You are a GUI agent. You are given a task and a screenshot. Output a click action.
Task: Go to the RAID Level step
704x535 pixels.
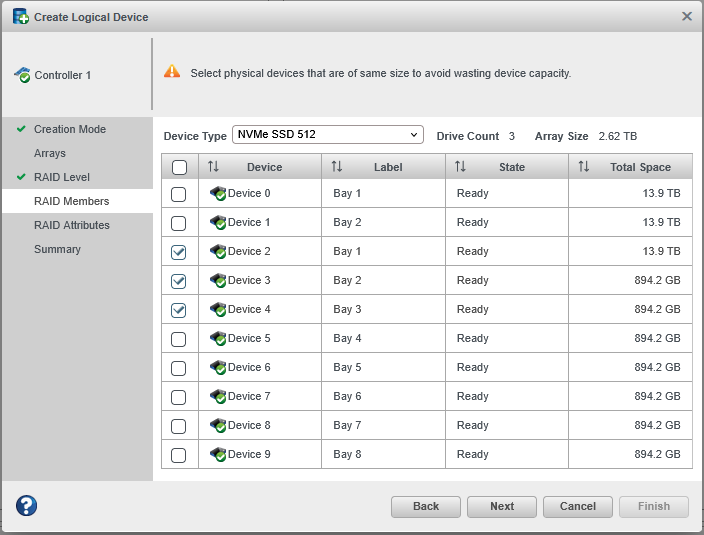point(62,177)
